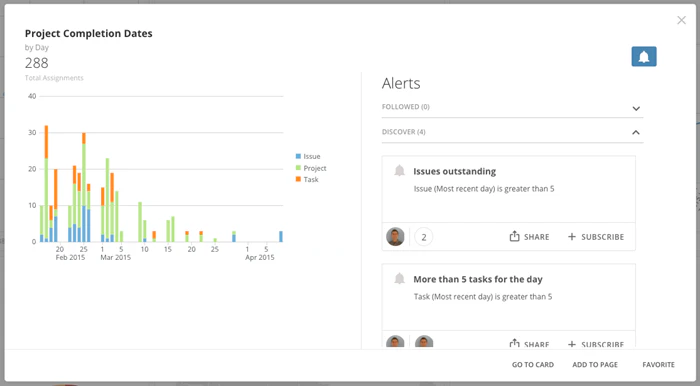Click 'Task (Most recent day) is greater than 5' text
The width and height of the screenshot is (700, 386).
pyautogui.click(x=483, y=297)
